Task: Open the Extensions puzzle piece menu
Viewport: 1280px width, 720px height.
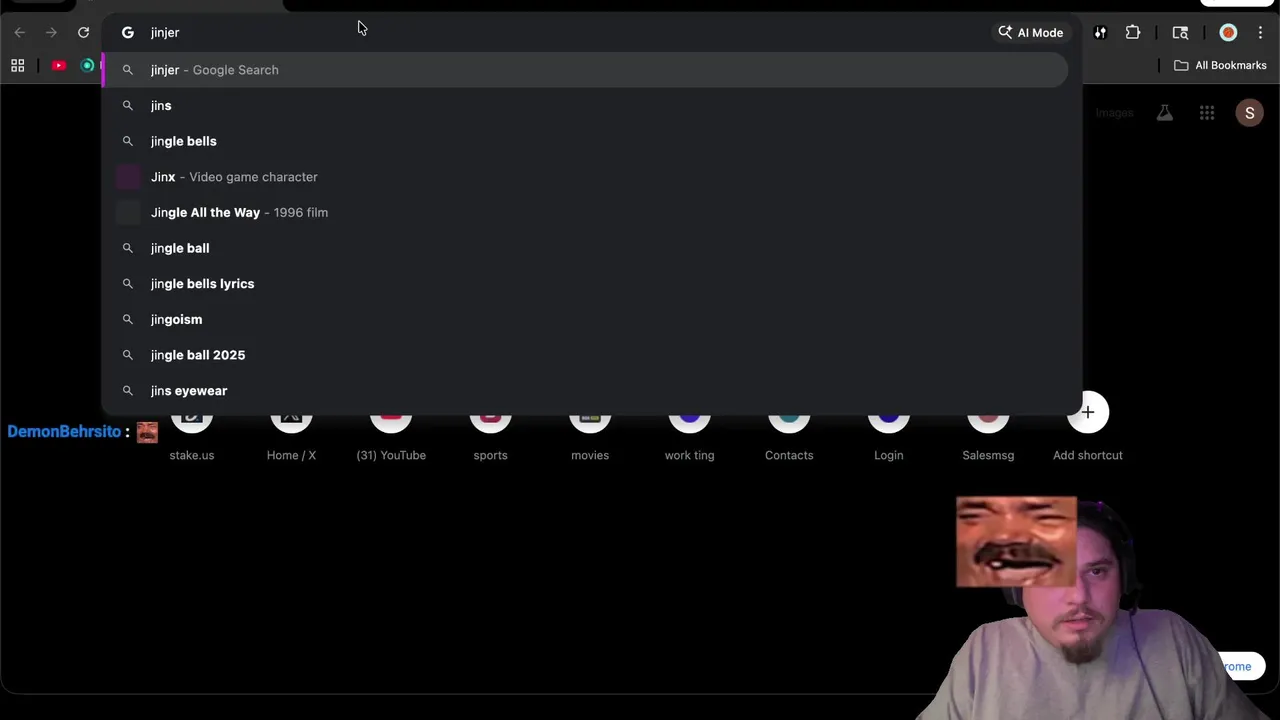Action: point(1133,33)
